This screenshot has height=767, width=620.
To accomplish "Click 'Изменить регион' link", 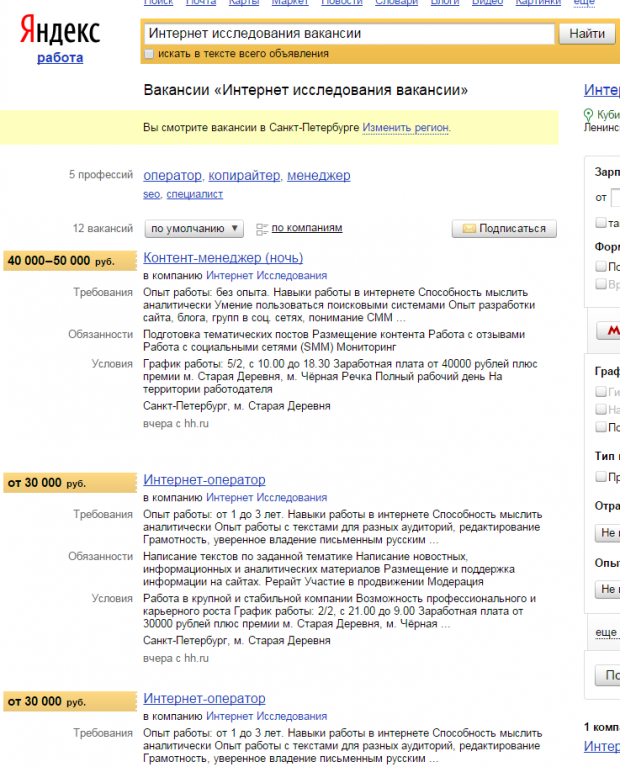I will point(405,128).
